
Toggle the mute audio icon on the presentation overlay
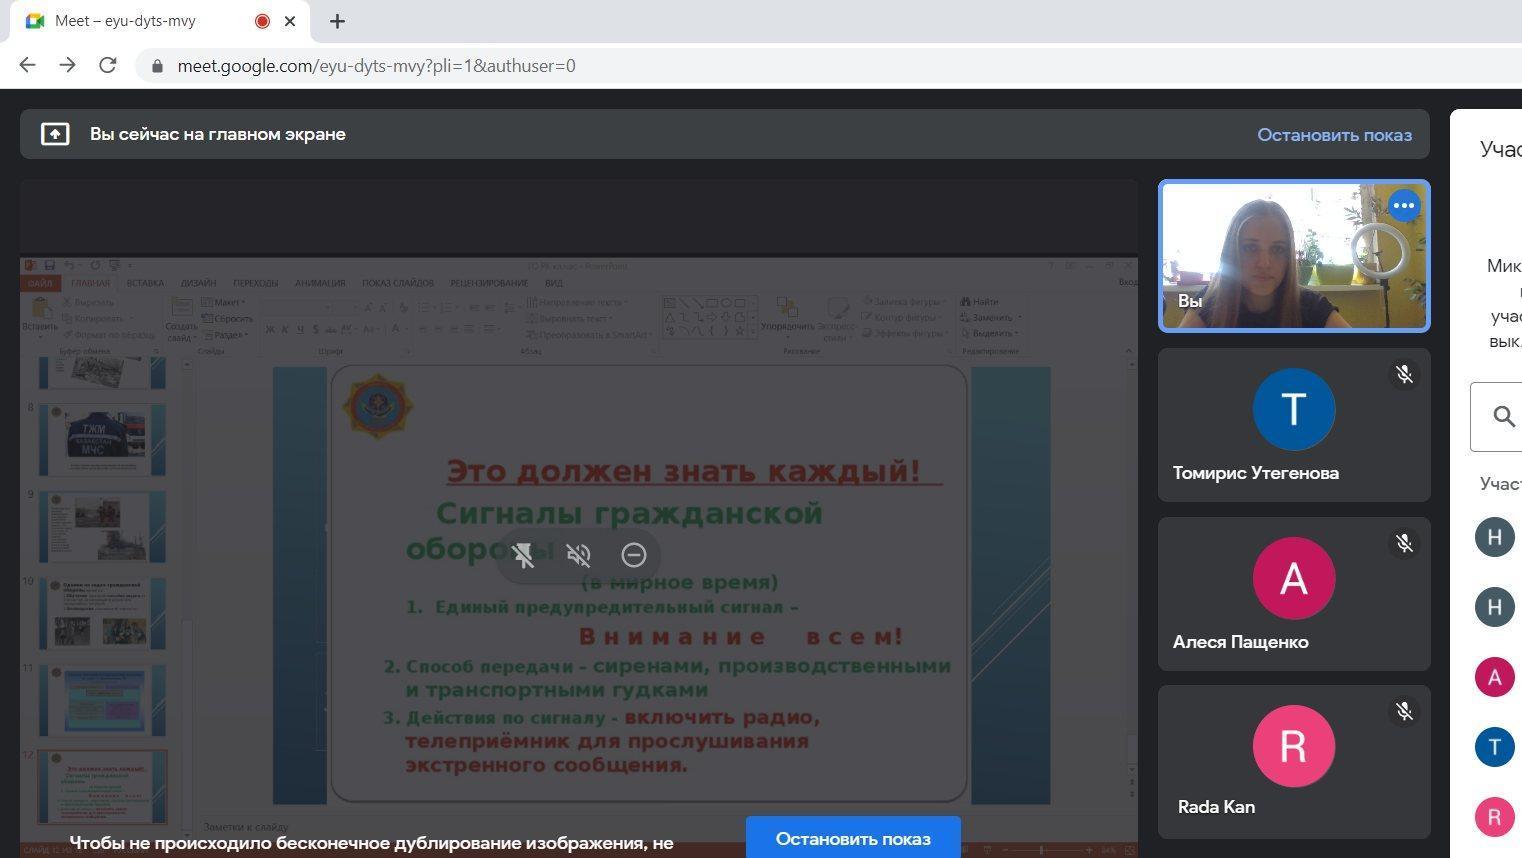coord(578,555)
